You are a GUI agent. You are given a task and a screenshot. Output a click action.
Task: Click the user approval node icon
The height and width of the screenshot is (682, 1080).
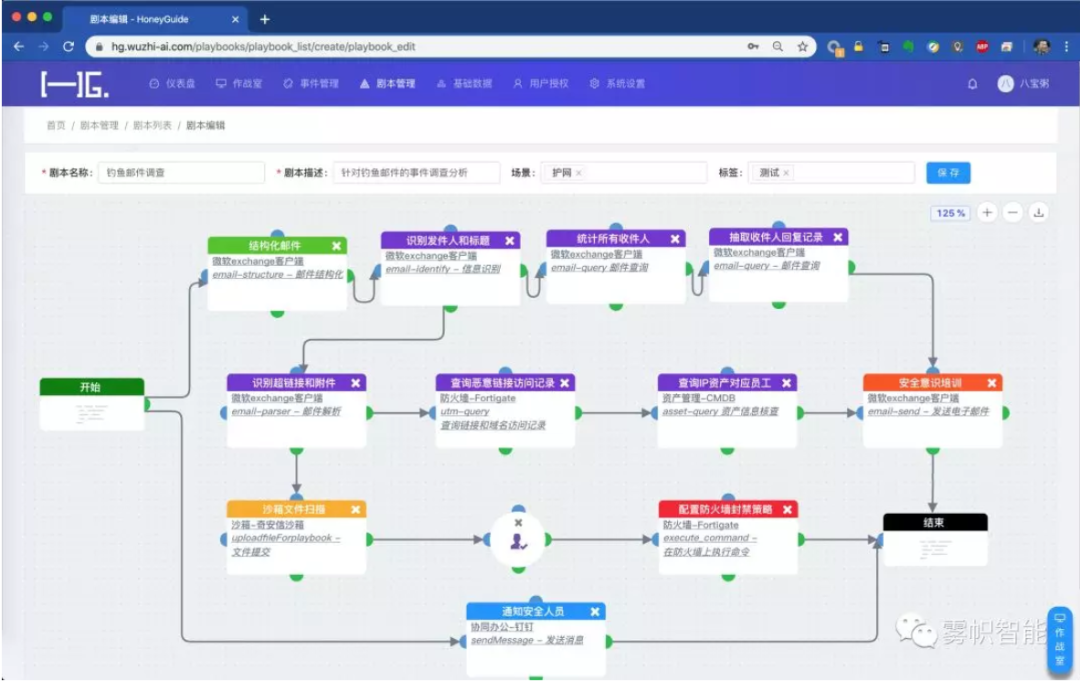pos(518,541)
